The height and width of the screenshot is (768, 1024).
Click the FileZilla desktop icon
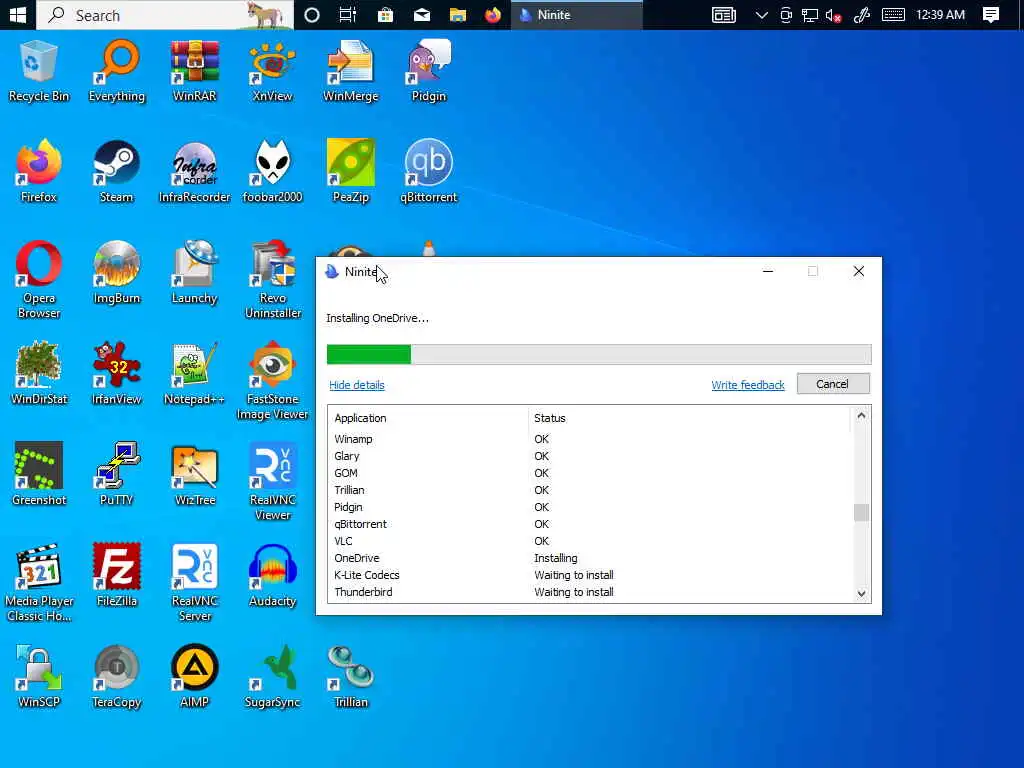point(116,575)
